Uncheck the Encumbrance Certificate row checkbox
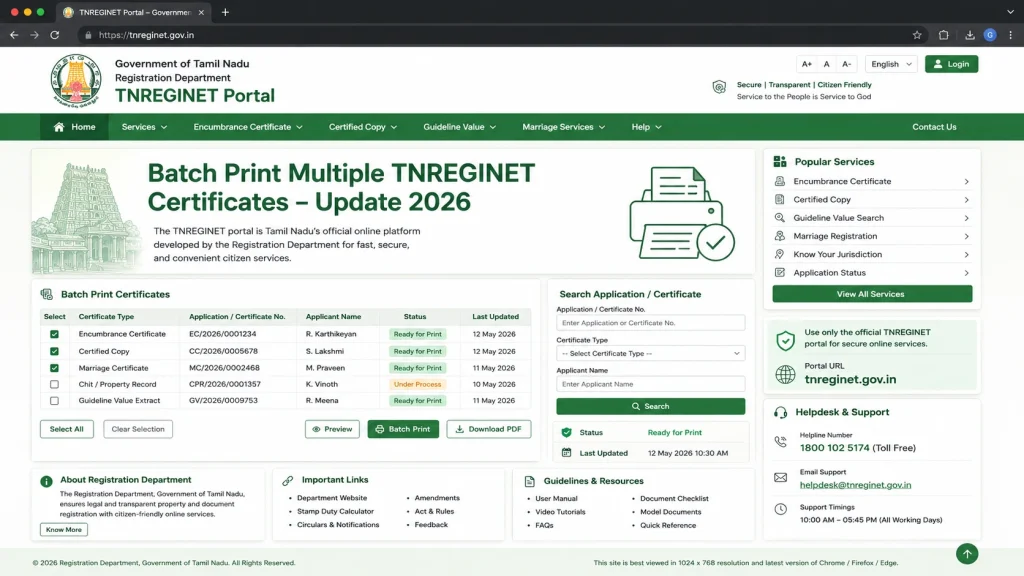Viewport: 1024px width, 576px height. click(54, 334)
